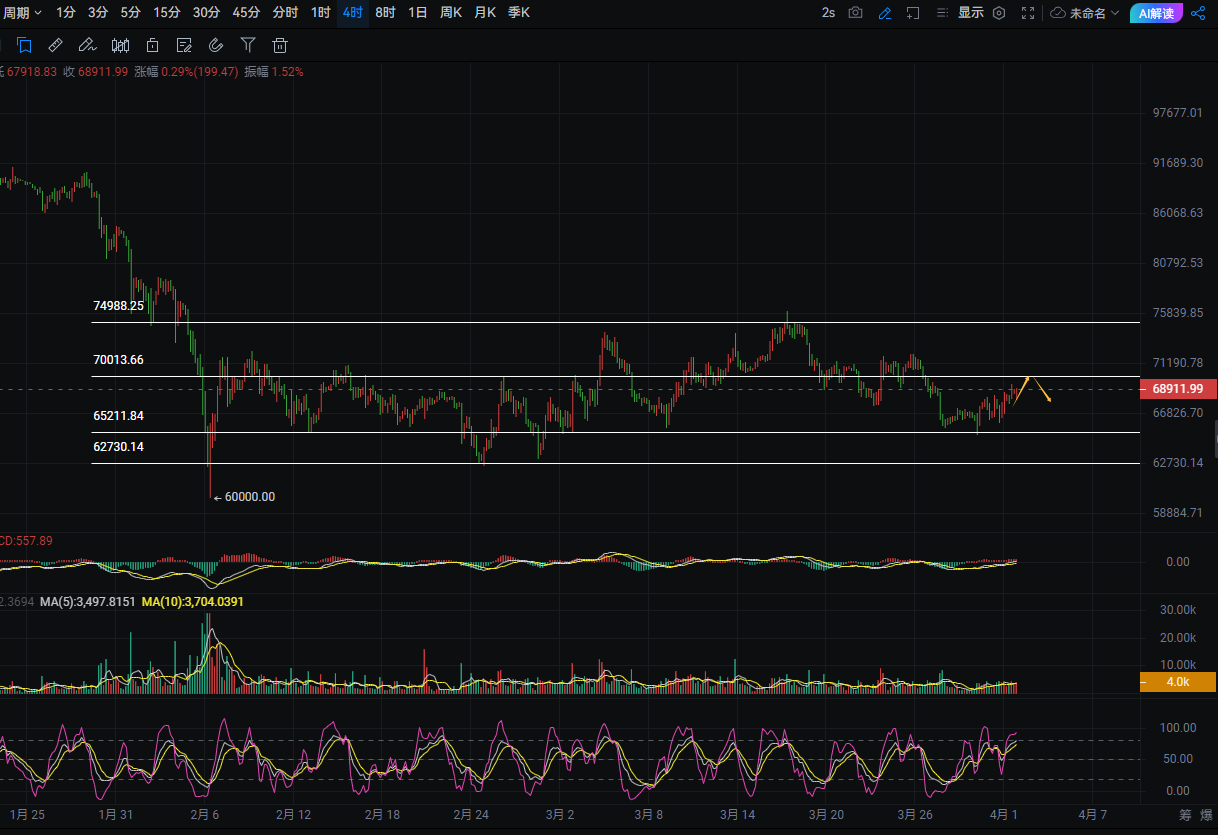Click the AI解读 button
Image resolution: width=1218 pixels, height=835 pixels.
(1157, 13)
